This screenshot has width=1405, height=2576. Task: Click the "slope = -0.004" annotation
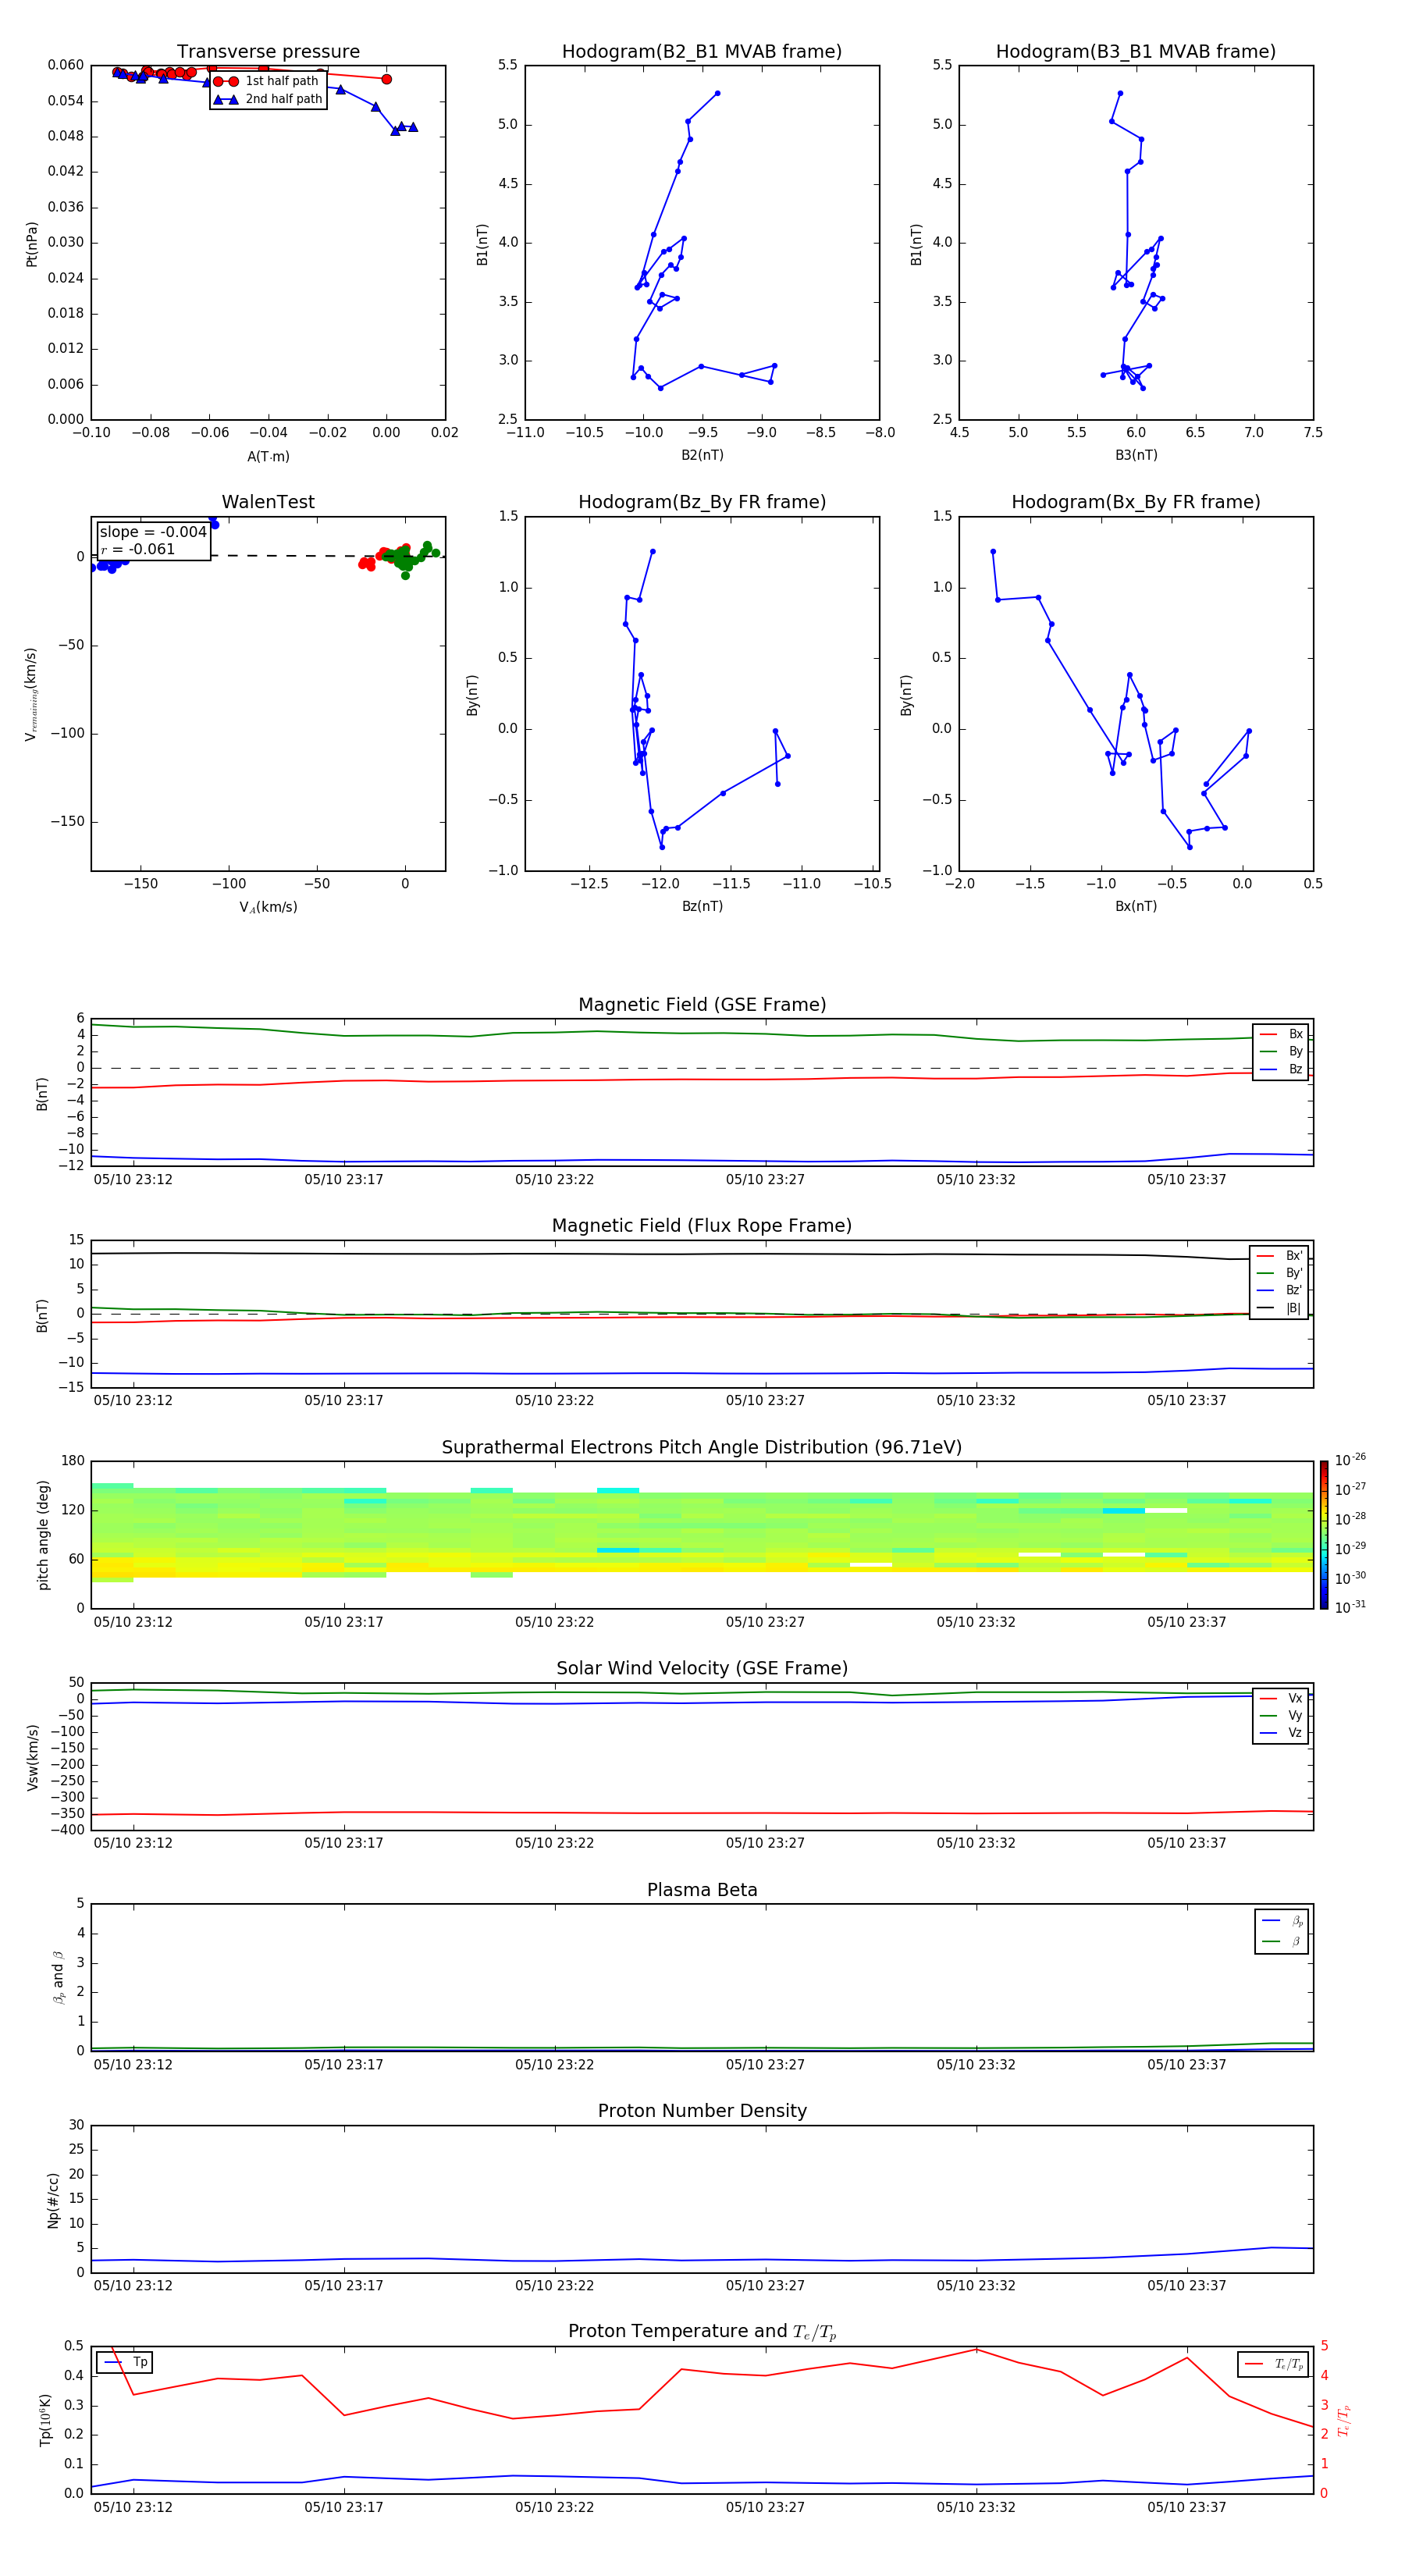coord(153,532)
